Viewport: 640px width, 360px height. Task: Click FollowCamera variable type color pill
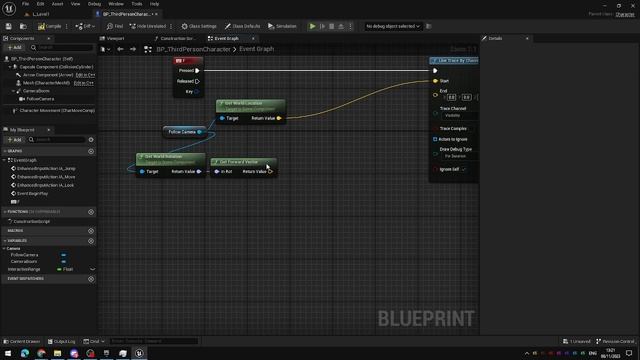coord(64,255)
